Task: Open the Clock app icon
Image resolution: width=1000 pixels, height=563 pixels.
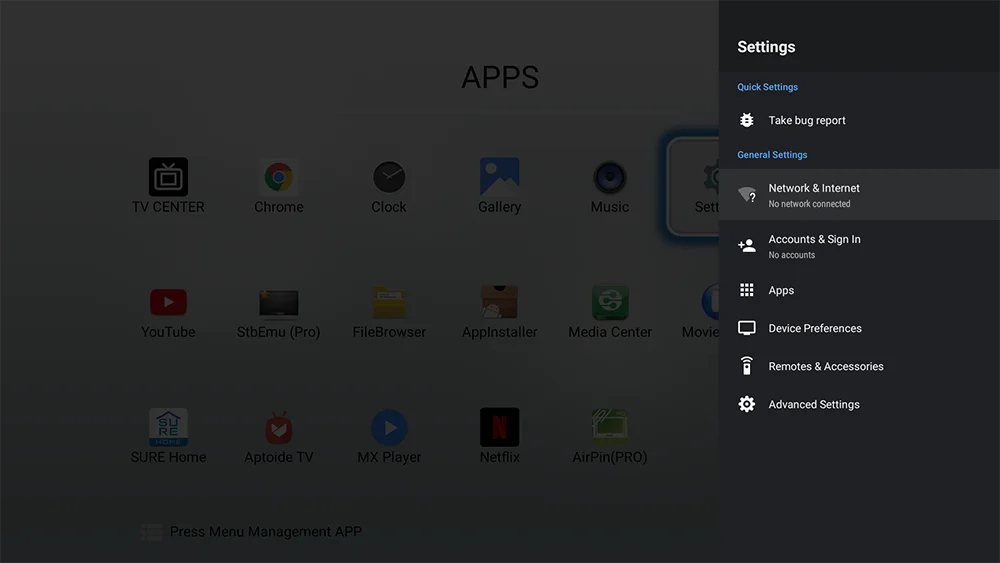Action: coord(389,177)
